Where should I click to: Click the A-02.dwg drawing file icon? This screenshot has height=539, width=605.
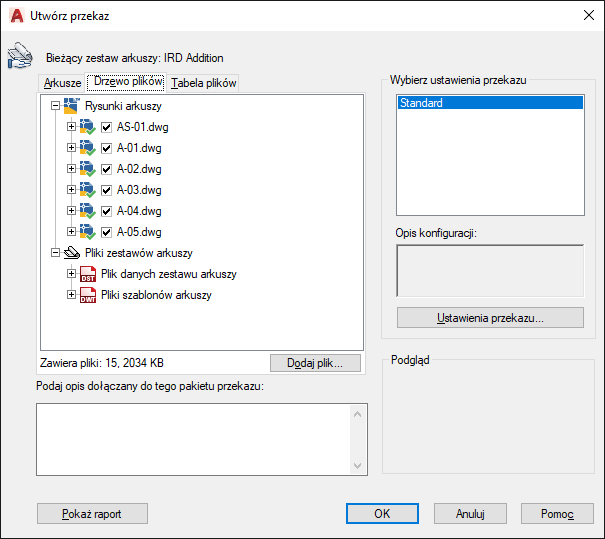[x=88, y=169]
